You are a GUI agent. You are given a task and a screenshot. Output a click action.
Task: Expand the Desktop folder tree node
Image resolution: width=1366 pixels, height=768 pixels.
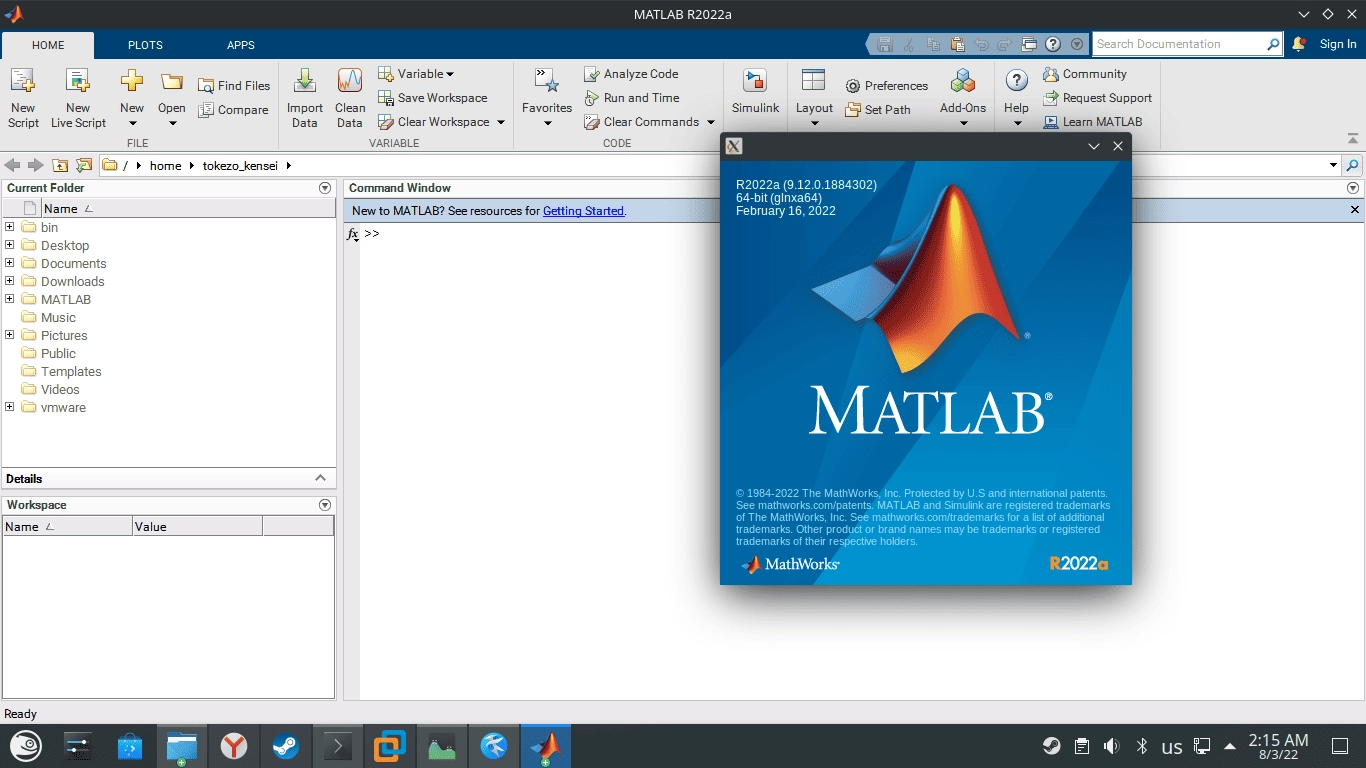pos(10,245)
